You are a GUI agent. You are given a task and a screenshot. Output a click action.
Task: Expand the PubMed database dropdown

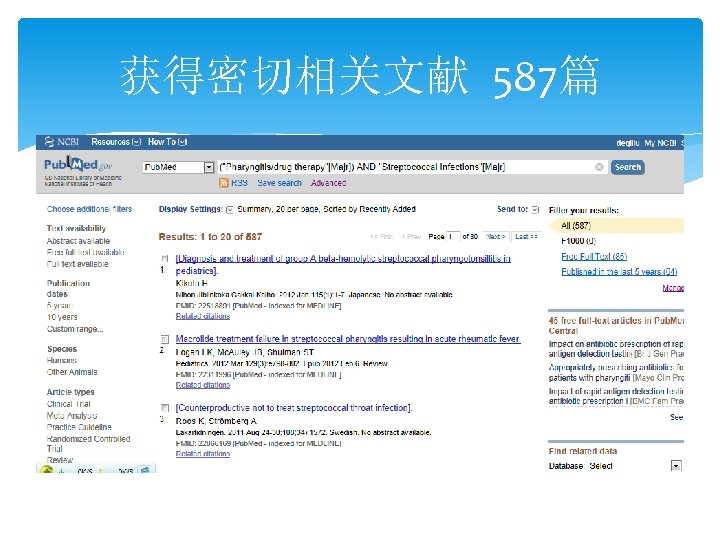pyautogui.click(x=208, y=167)
